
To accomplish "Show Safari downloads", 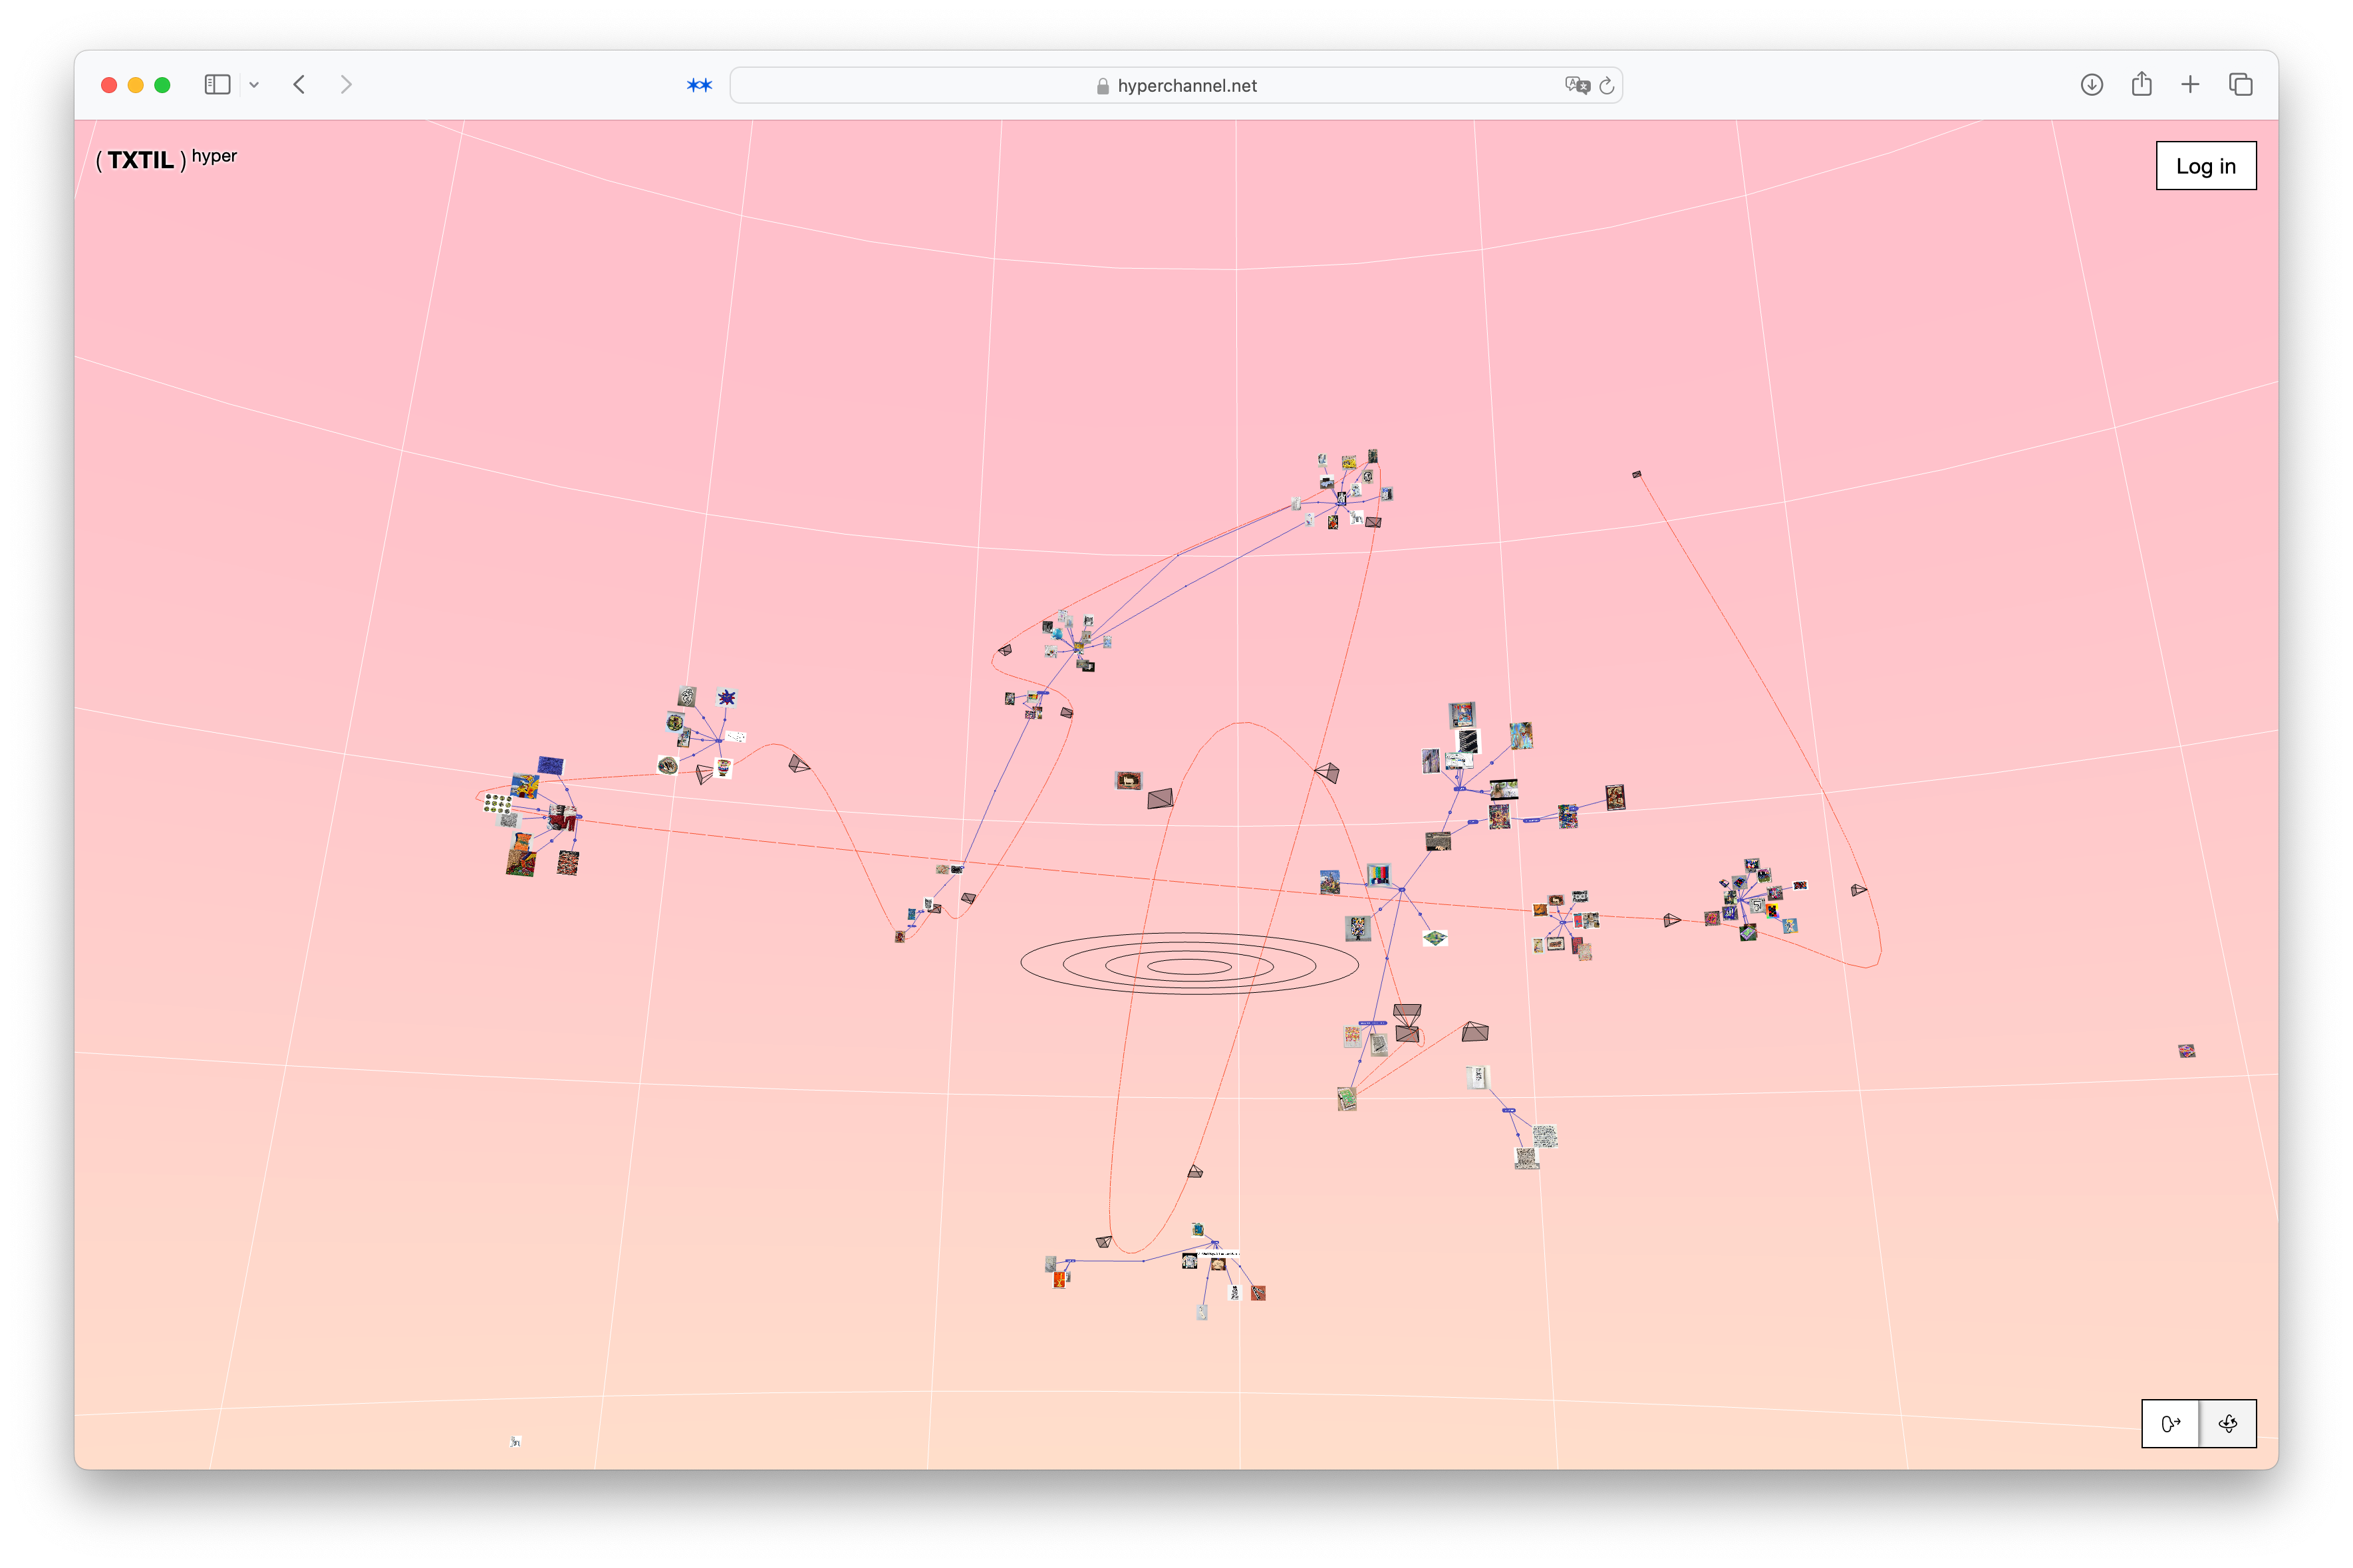I will tap(2091, 85).
